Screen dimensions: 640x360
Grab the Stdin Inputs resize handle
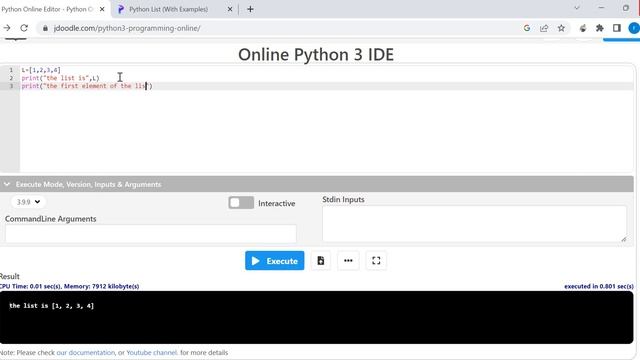point(624,239)
